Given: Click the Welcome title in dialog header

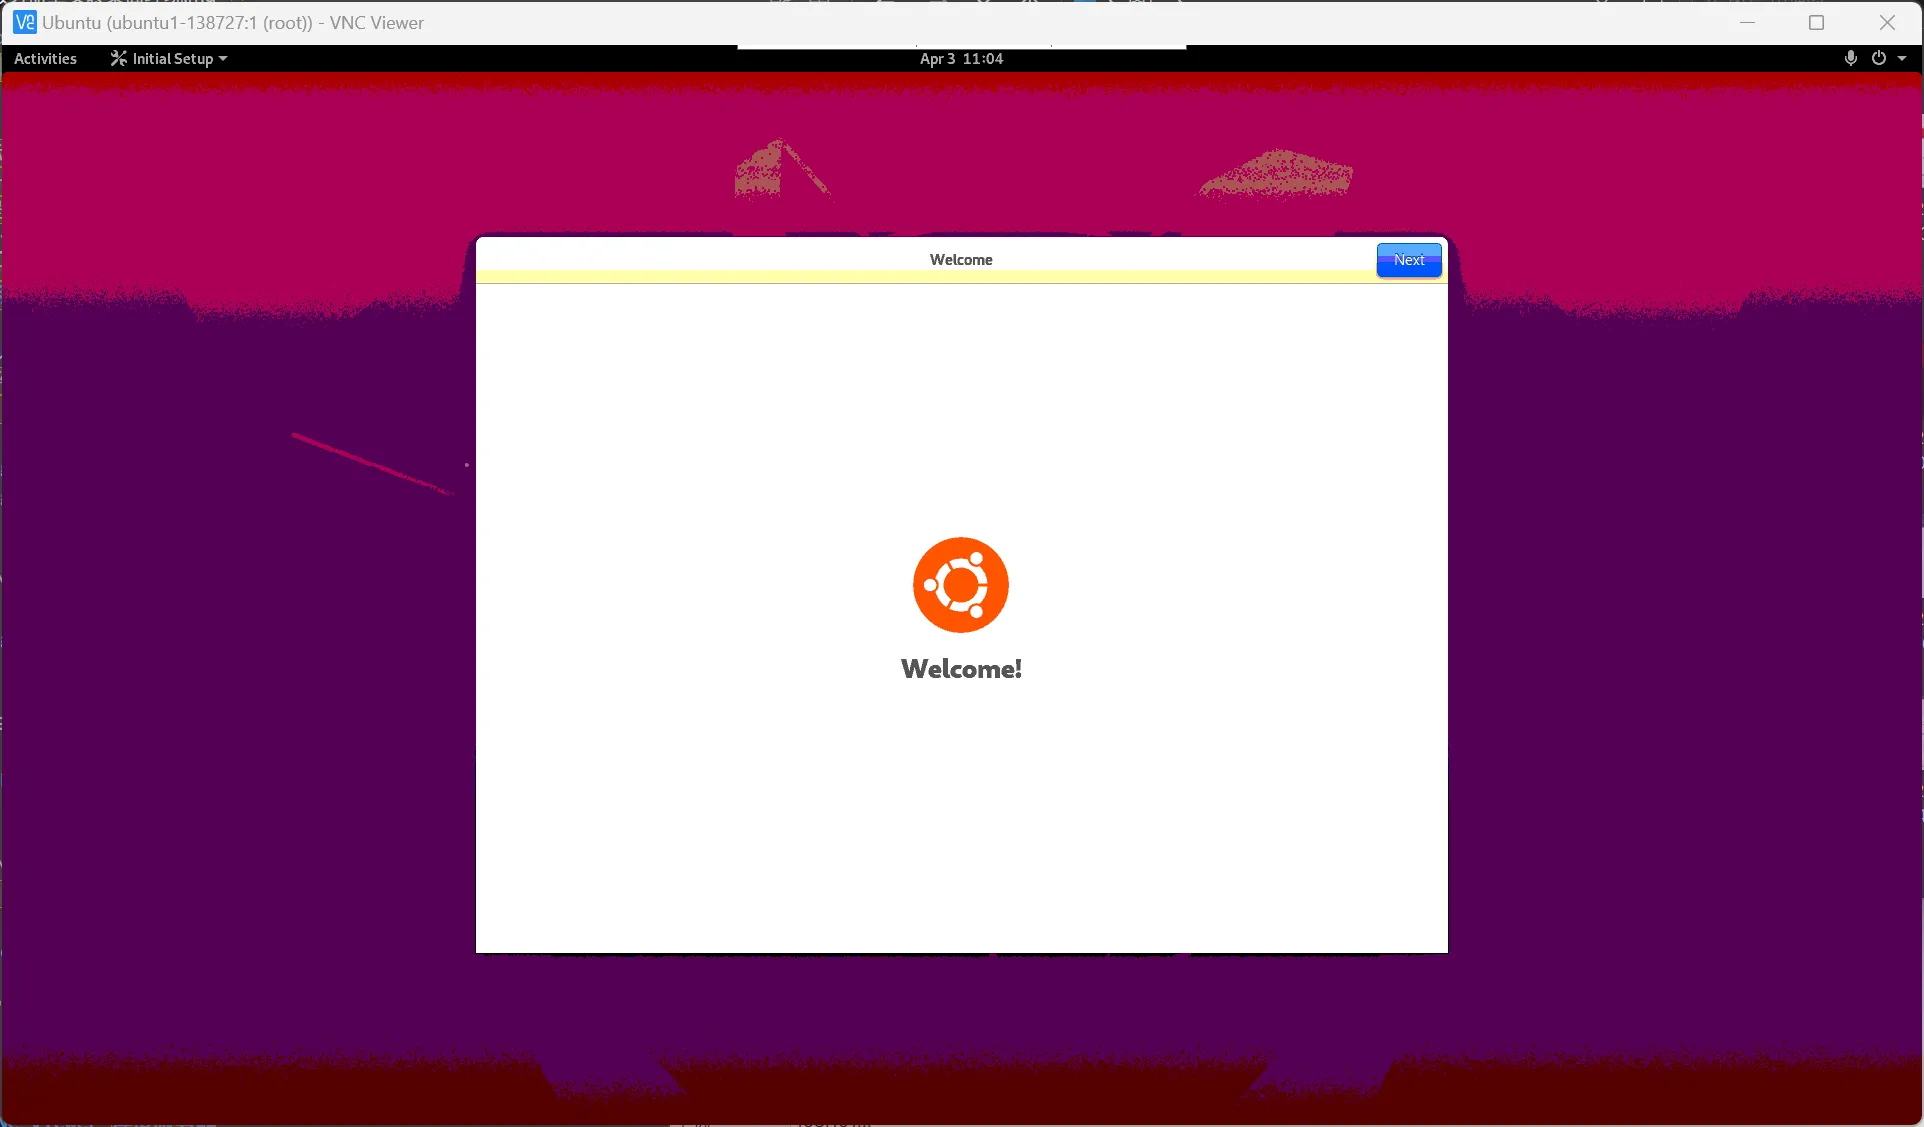Looking at the screenshot, I should (x=961, y=260).
